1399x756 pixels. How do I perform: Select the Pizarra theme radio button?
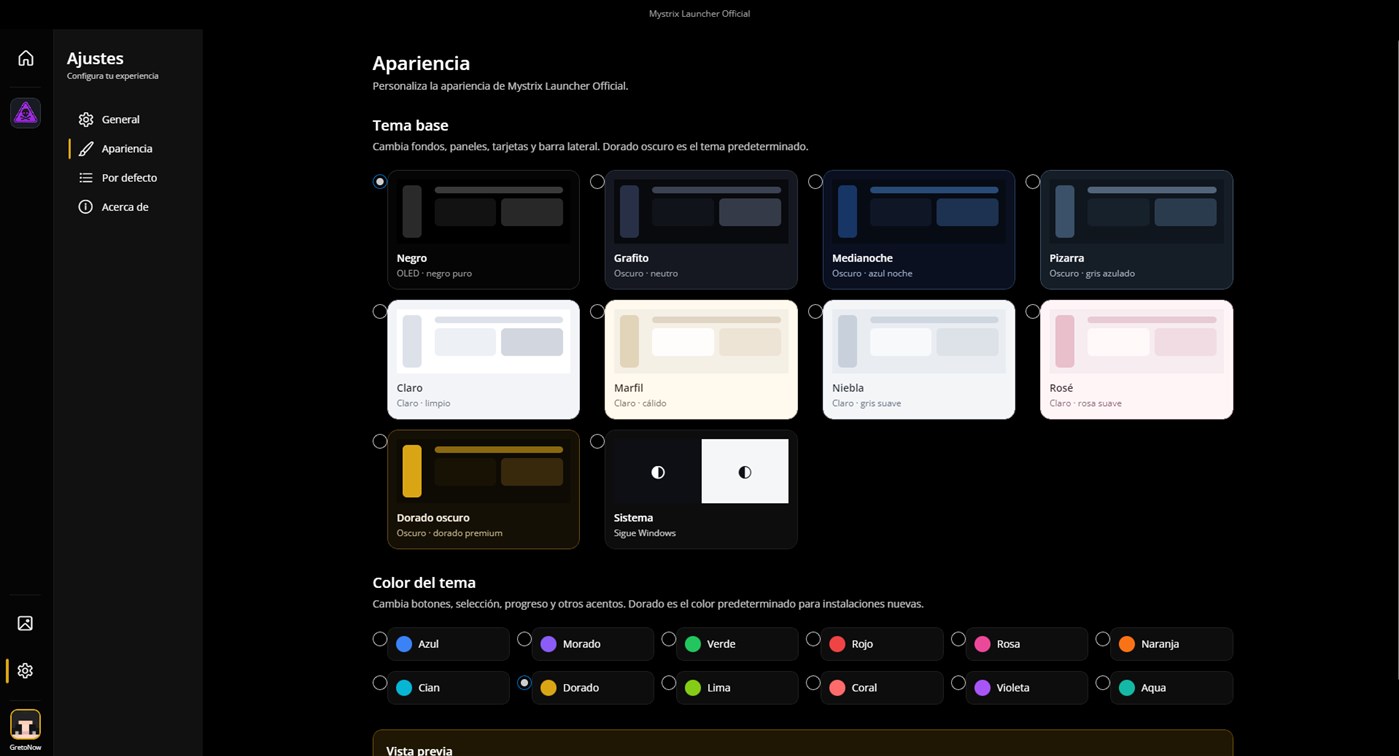(1032, 182)
